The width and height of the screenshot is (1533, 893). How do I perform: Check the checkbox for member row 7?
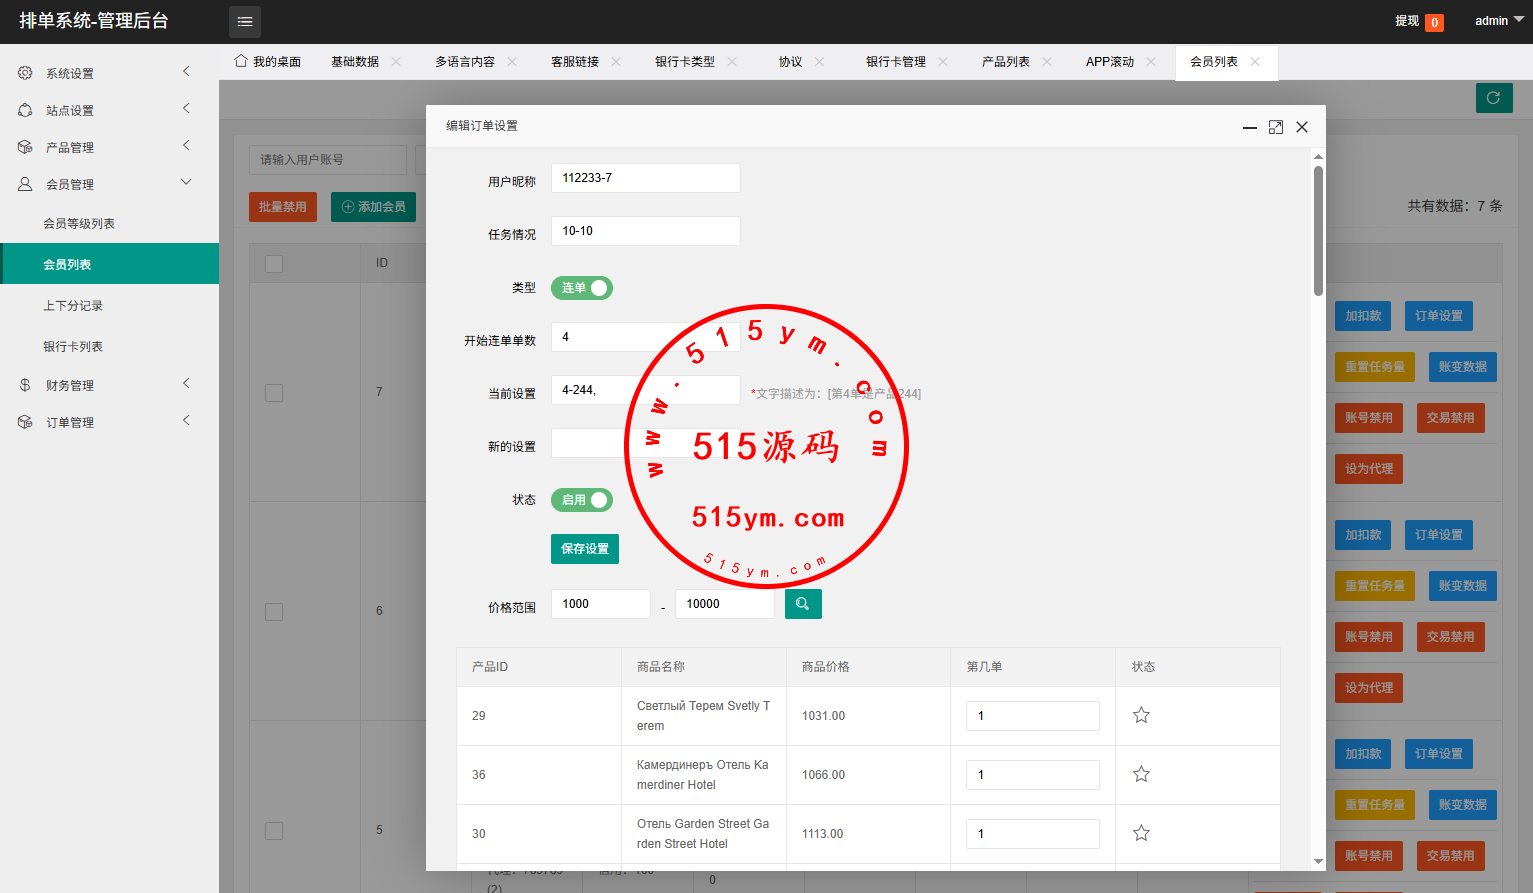(x=274, y=393)
